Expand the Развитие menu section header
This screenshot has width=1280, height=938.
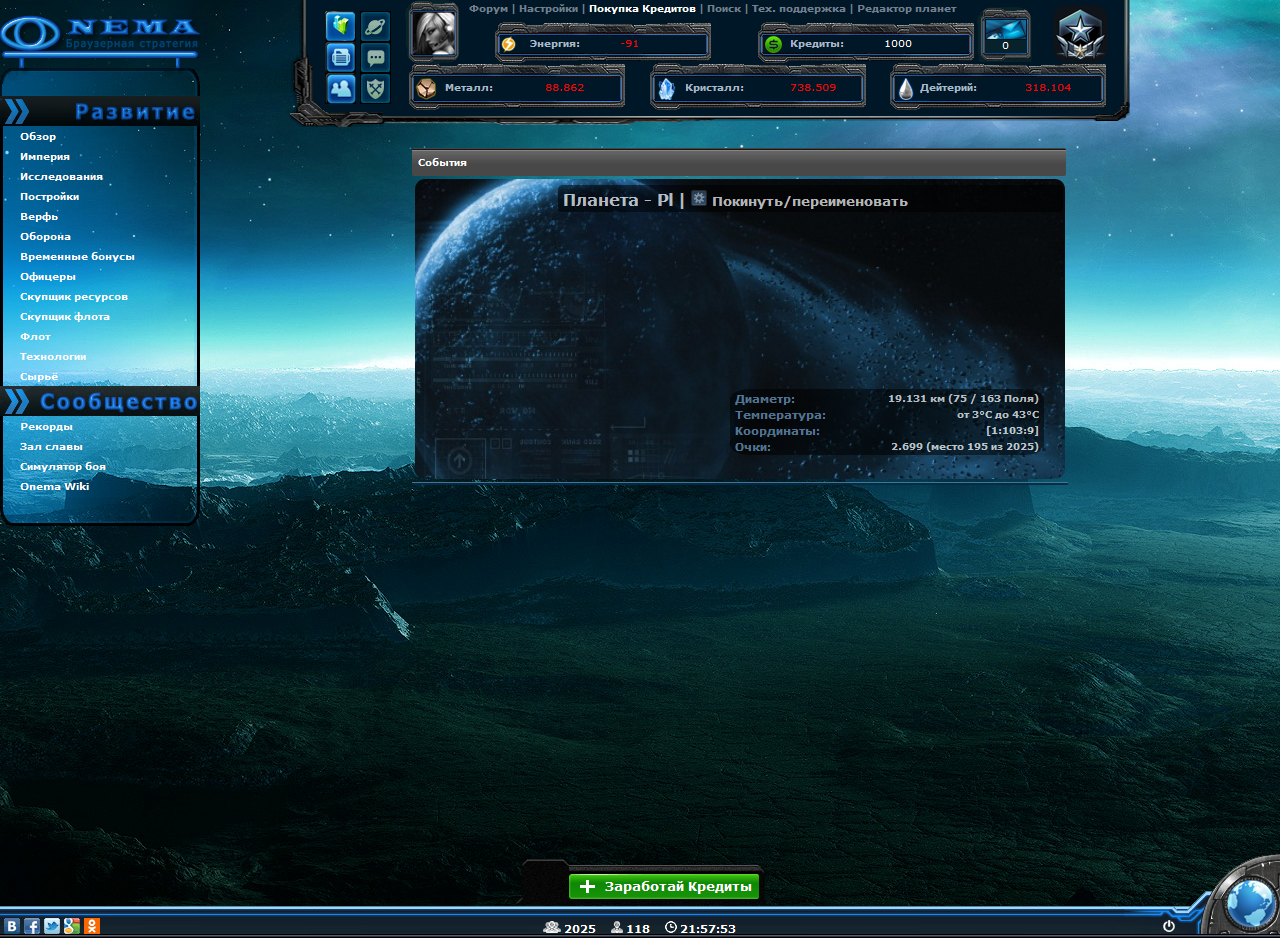[100, 112]
